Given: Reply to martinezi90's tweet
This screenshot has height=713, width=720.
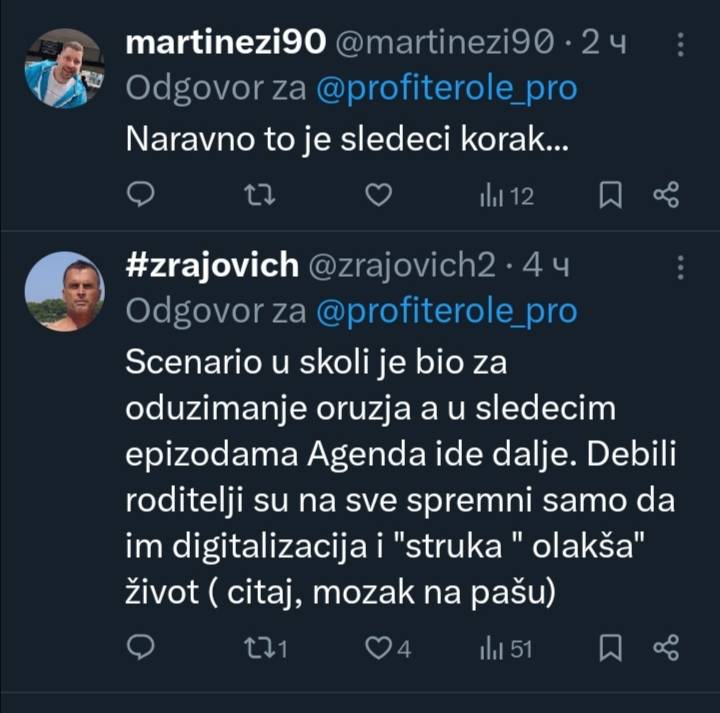Looking at the screenshot, I should tap(143, 195).
